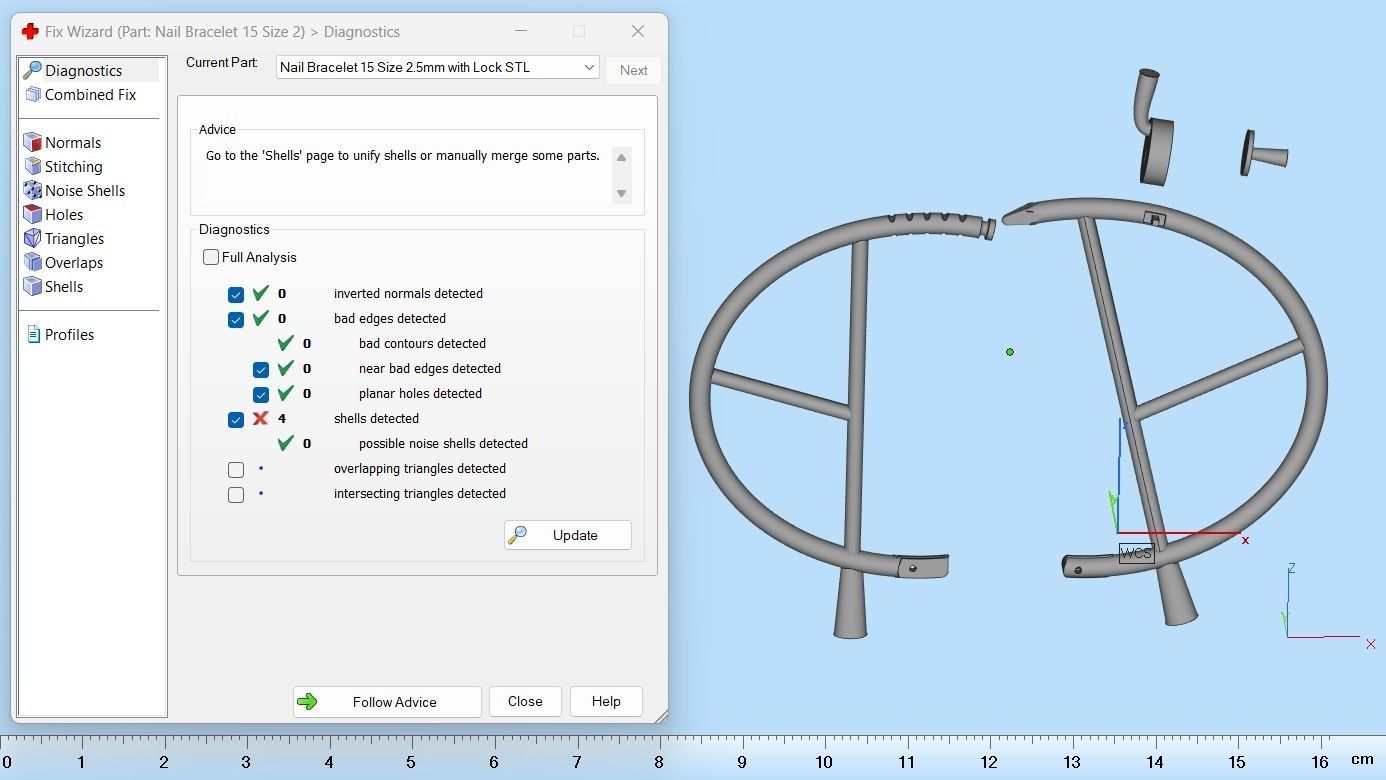Image resolution: width=1386 pixels, height=780 pixels.
Task: Click the 'possible noise shells detected' text
Action: coord(443,444)
